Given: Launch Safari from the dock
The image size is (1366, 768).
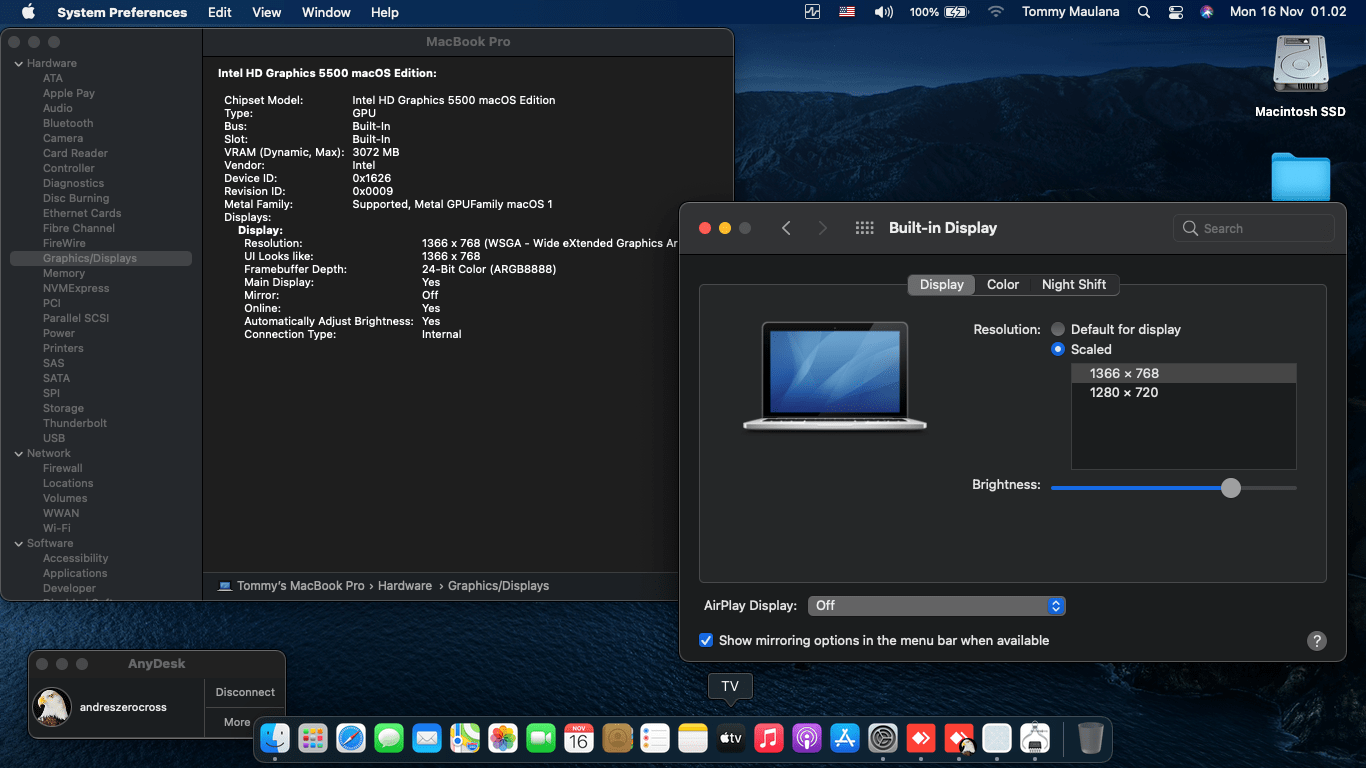Looking at the screenshot, I should coord(351,739).
